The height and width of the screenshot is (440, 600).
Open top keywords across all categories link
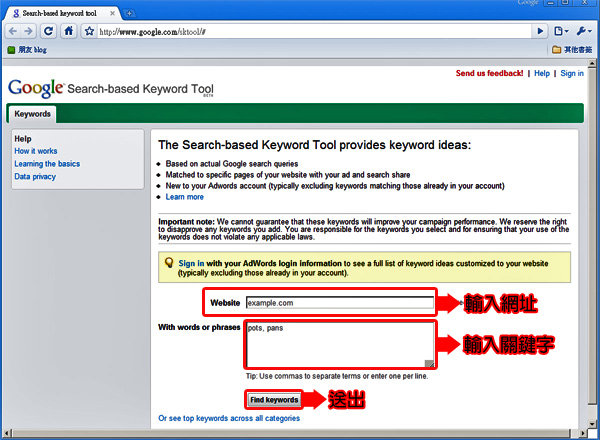point(229,418)
